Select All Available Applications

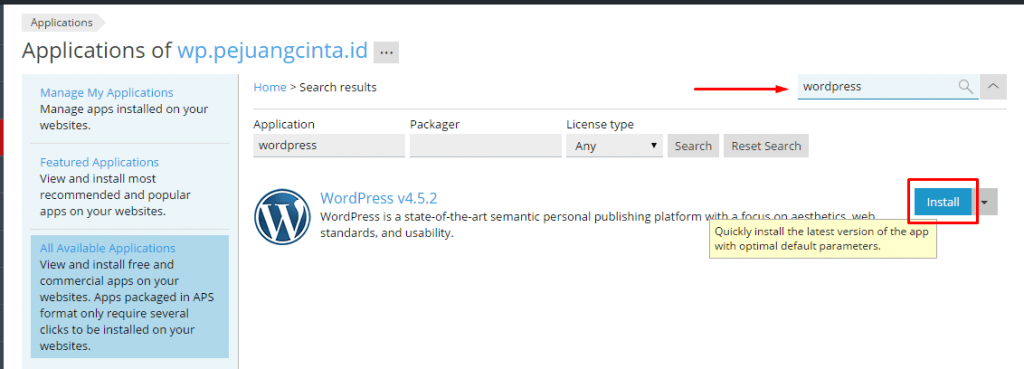108,248
